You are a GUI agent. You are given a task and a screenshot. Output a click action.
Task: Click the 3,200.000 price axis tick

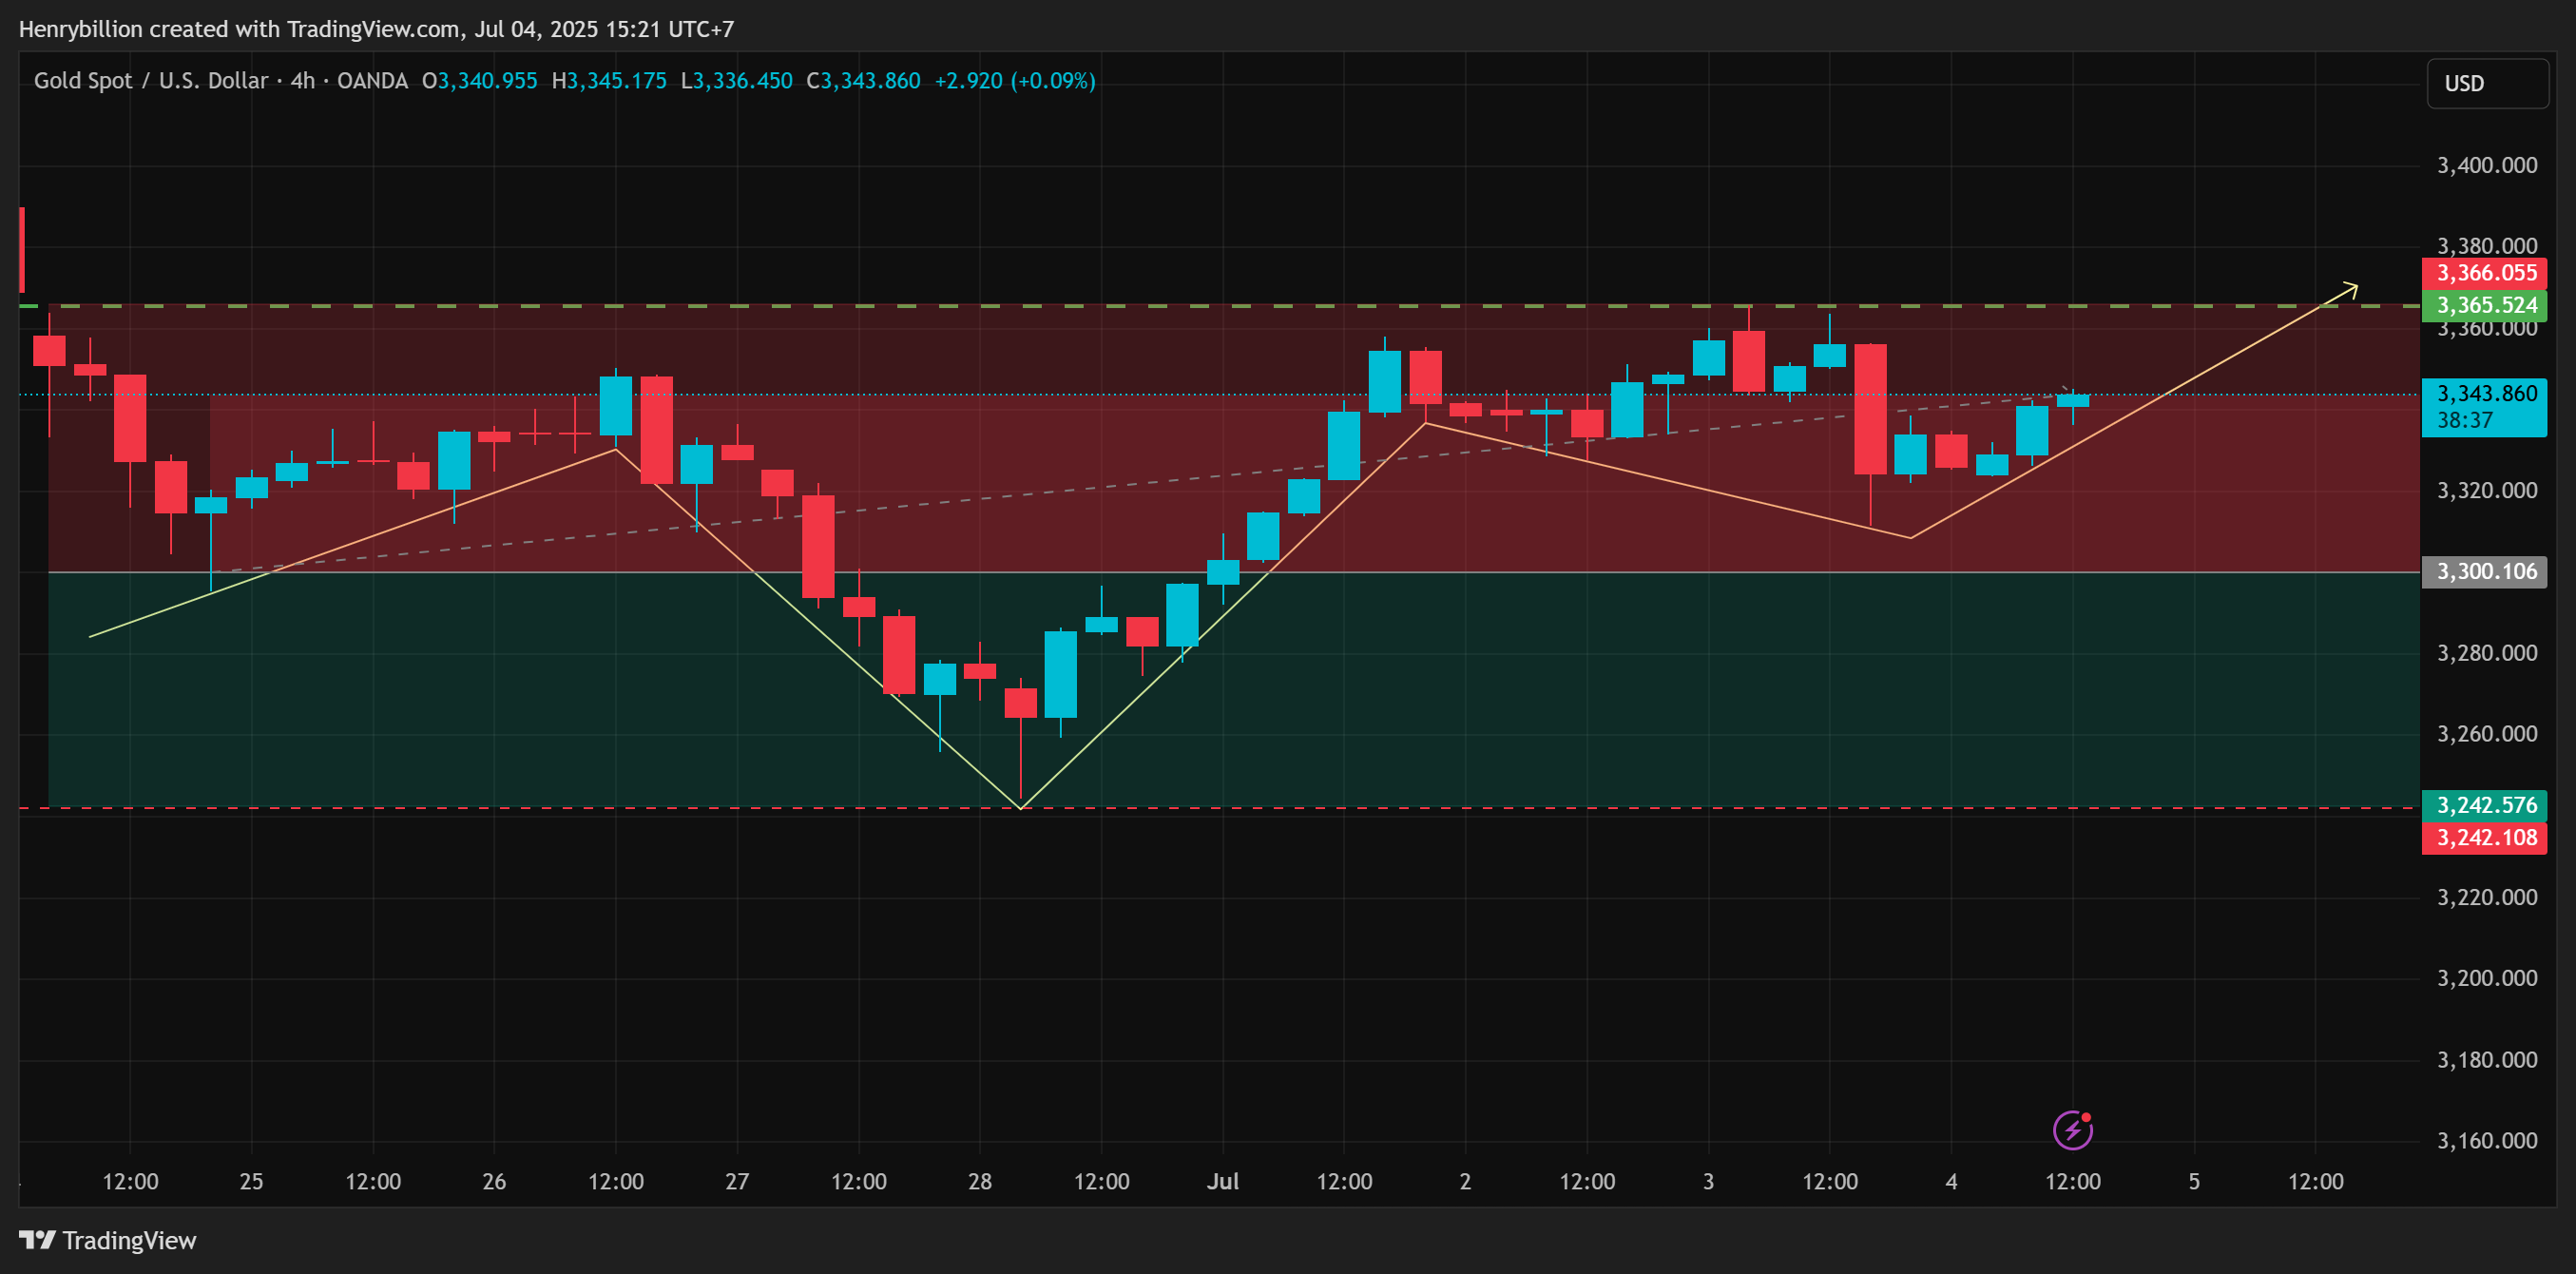click(2486, 978)
